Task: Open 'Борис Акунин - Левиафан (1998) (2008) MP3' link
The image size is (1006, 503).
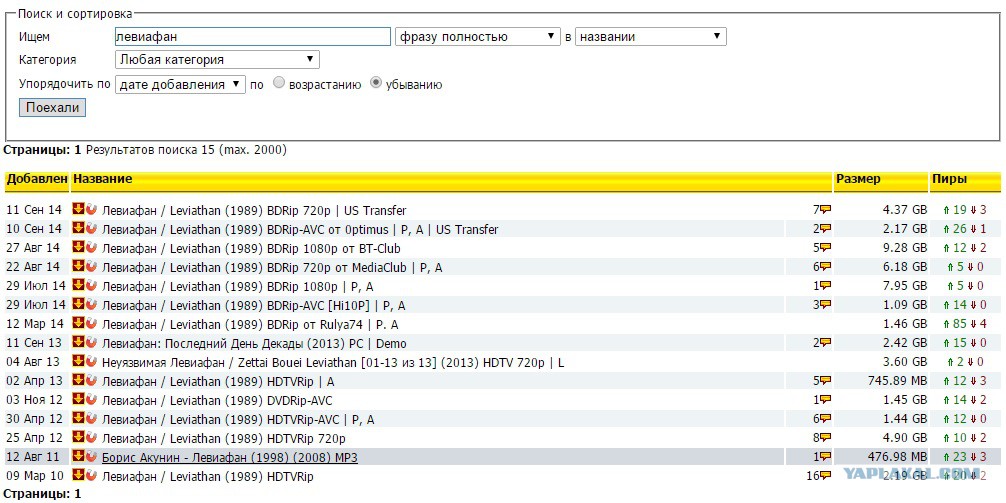Action: [x=230, y=458]
